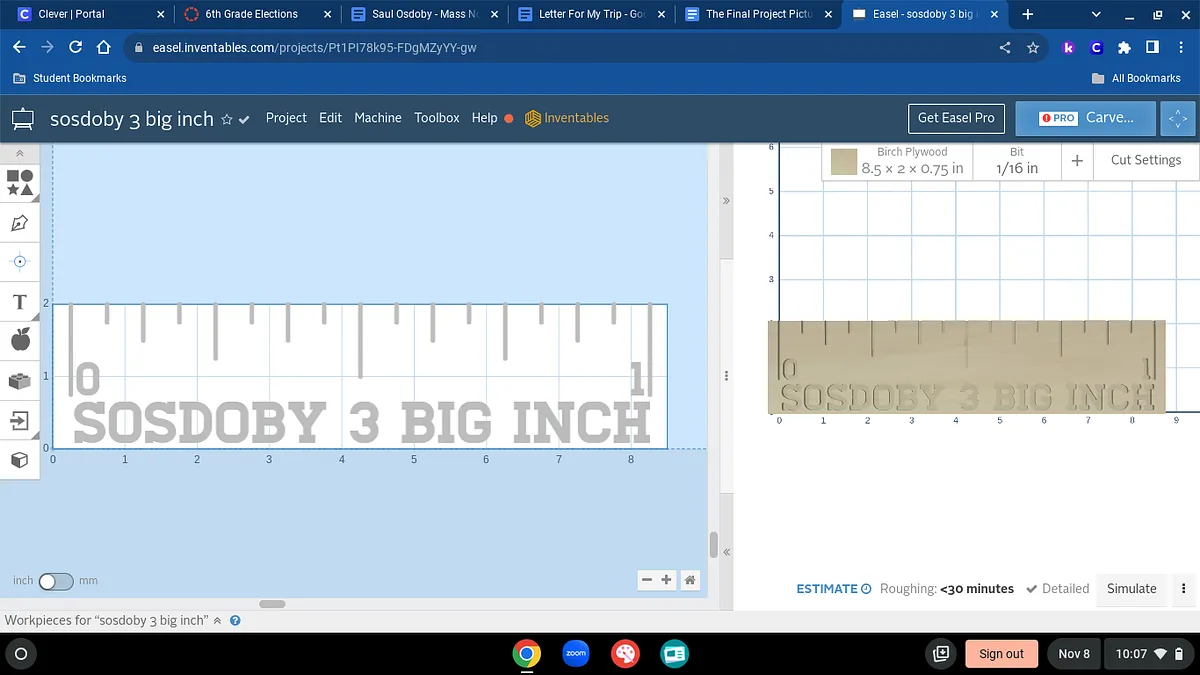Open the Machine menu

(378, 118)
